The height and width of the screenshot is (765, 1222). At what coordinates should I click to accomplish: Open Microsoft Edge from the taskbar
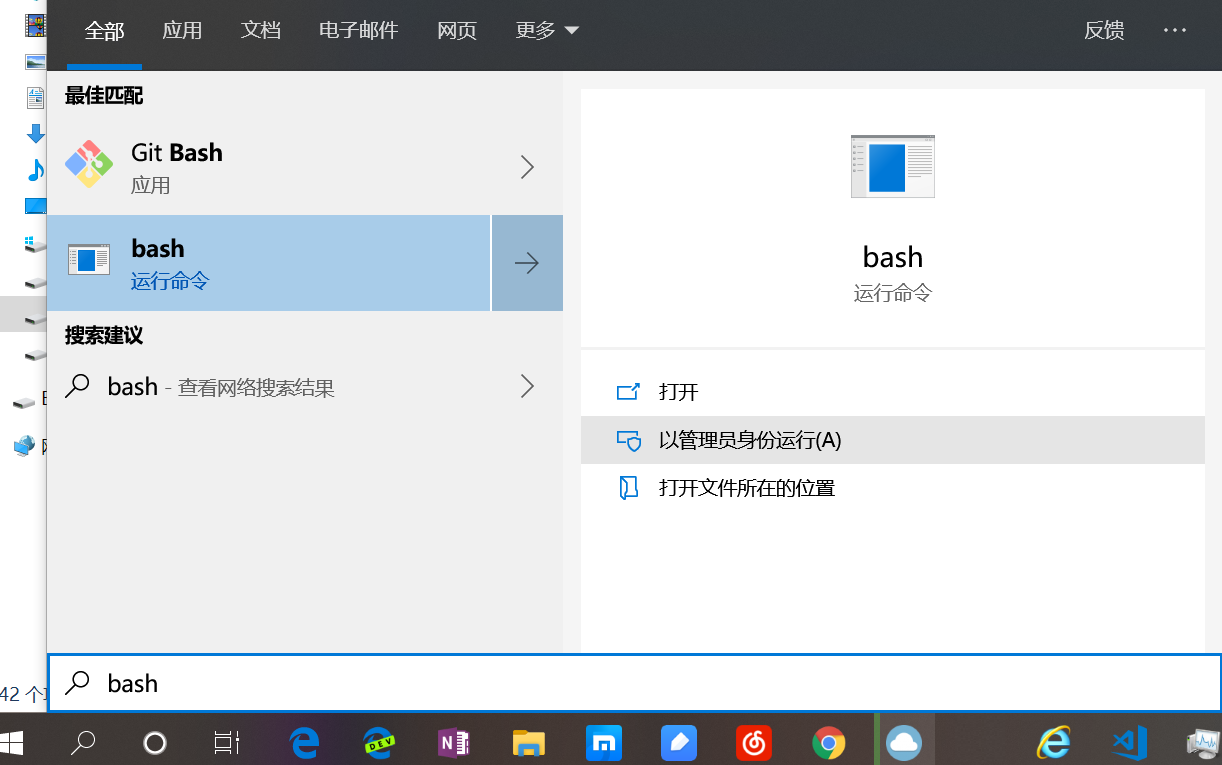(x=303, y=743)
